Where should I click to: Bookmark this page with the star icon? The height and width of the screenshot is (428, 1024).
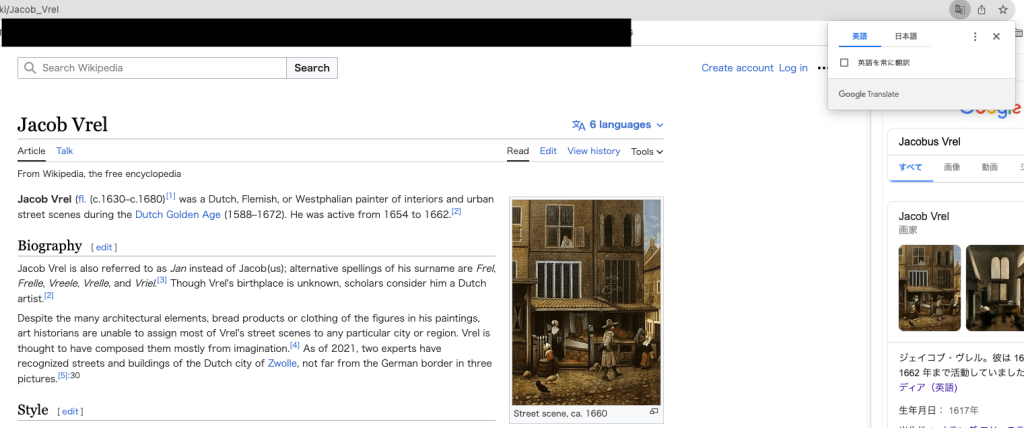[x=1003, y=9]
